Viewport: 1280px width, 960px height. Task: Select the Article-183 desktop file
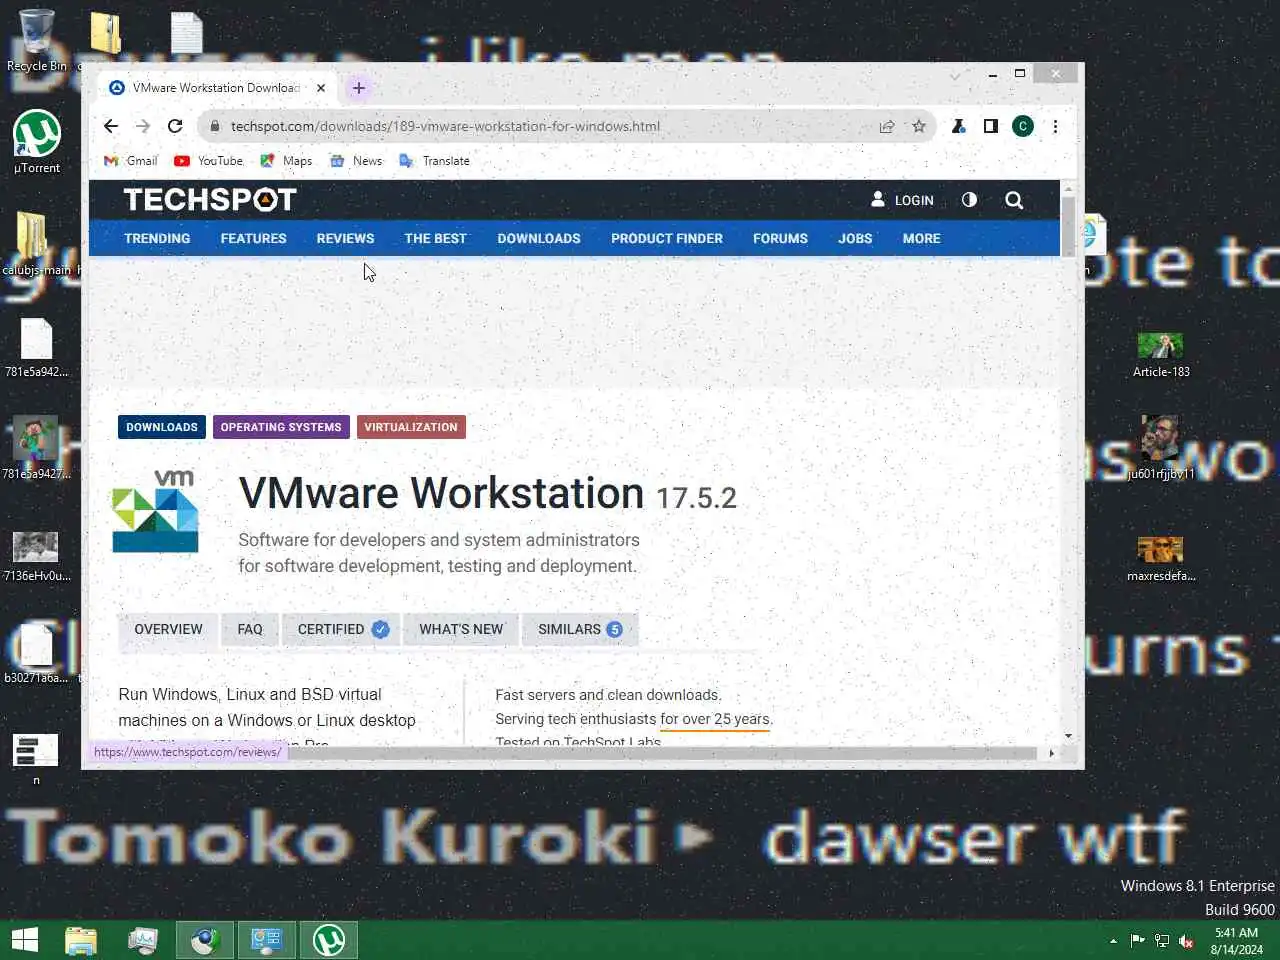click(1161, 354)
